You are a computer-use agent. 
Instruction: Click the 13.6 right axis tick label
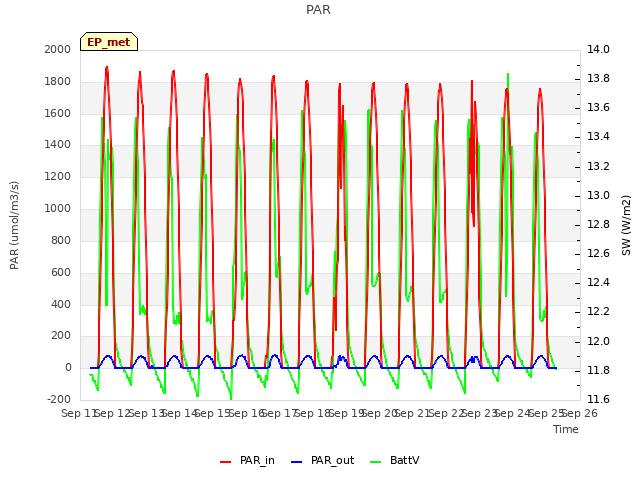point(598,108)
